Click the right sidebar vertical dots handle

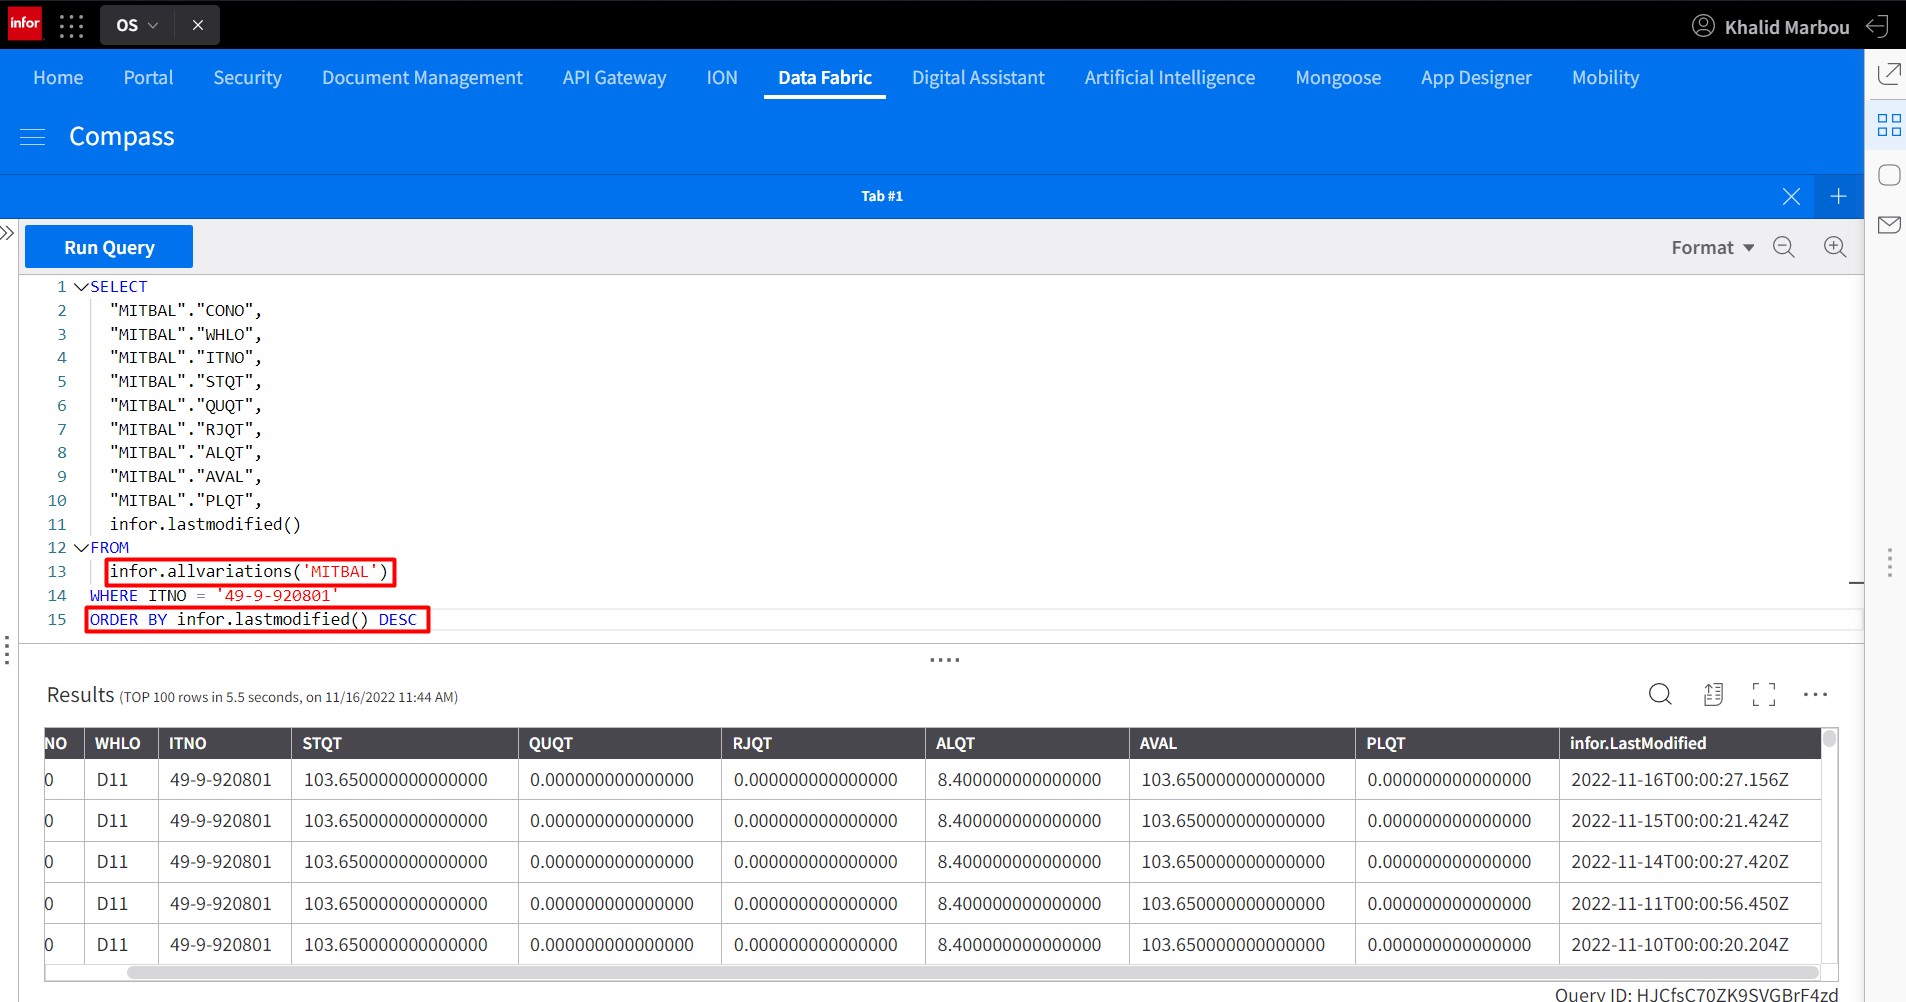point(1889,562)
